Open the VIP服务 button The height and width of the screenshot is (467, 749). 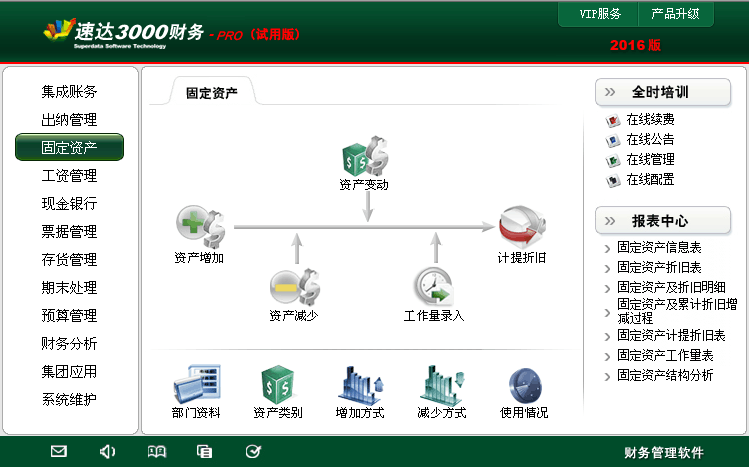(x=599, y=14)
